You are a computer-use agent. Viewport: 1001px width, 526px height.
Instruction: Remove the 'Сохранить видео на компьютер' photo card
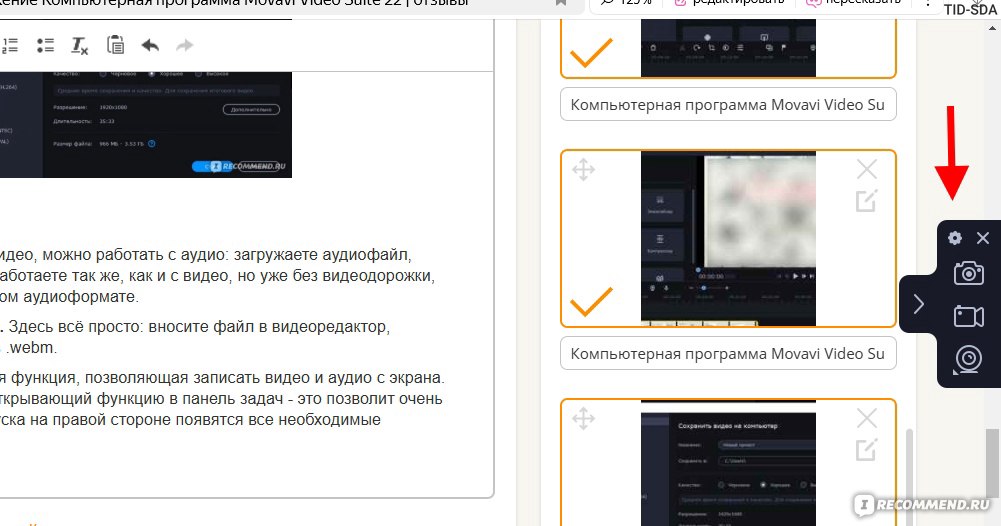click(x=866, y=418)
